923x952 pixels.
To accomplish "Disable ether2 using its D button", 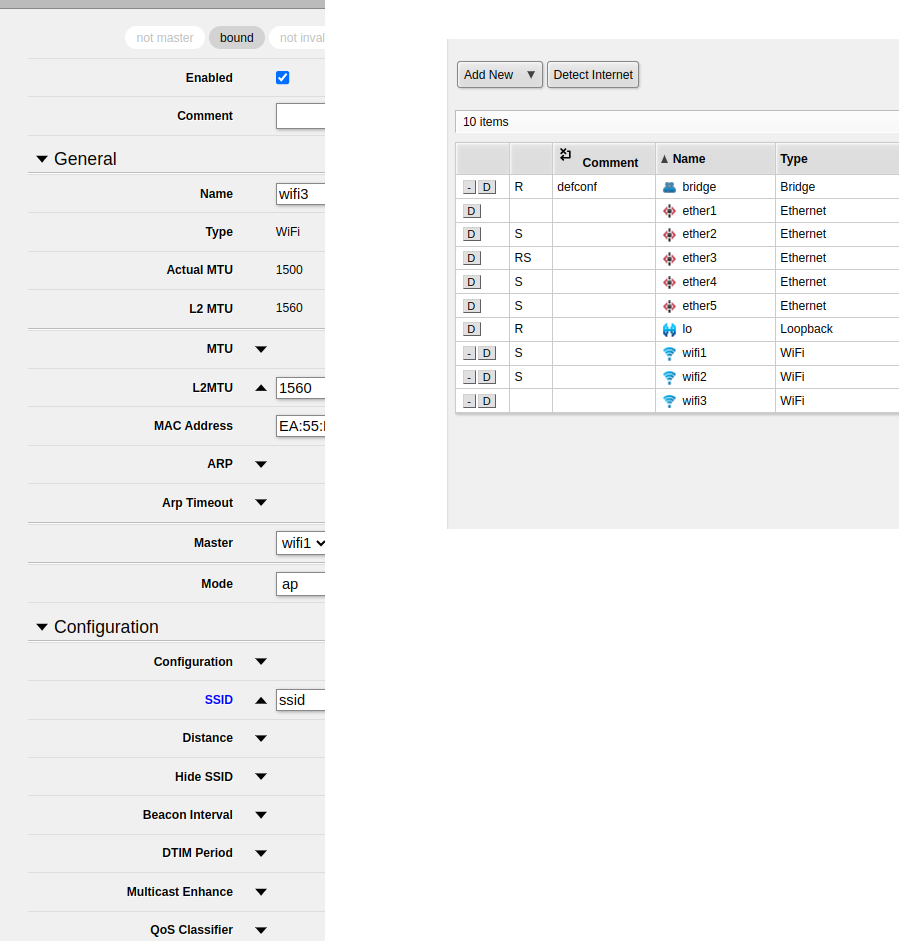I will [471, 234].
